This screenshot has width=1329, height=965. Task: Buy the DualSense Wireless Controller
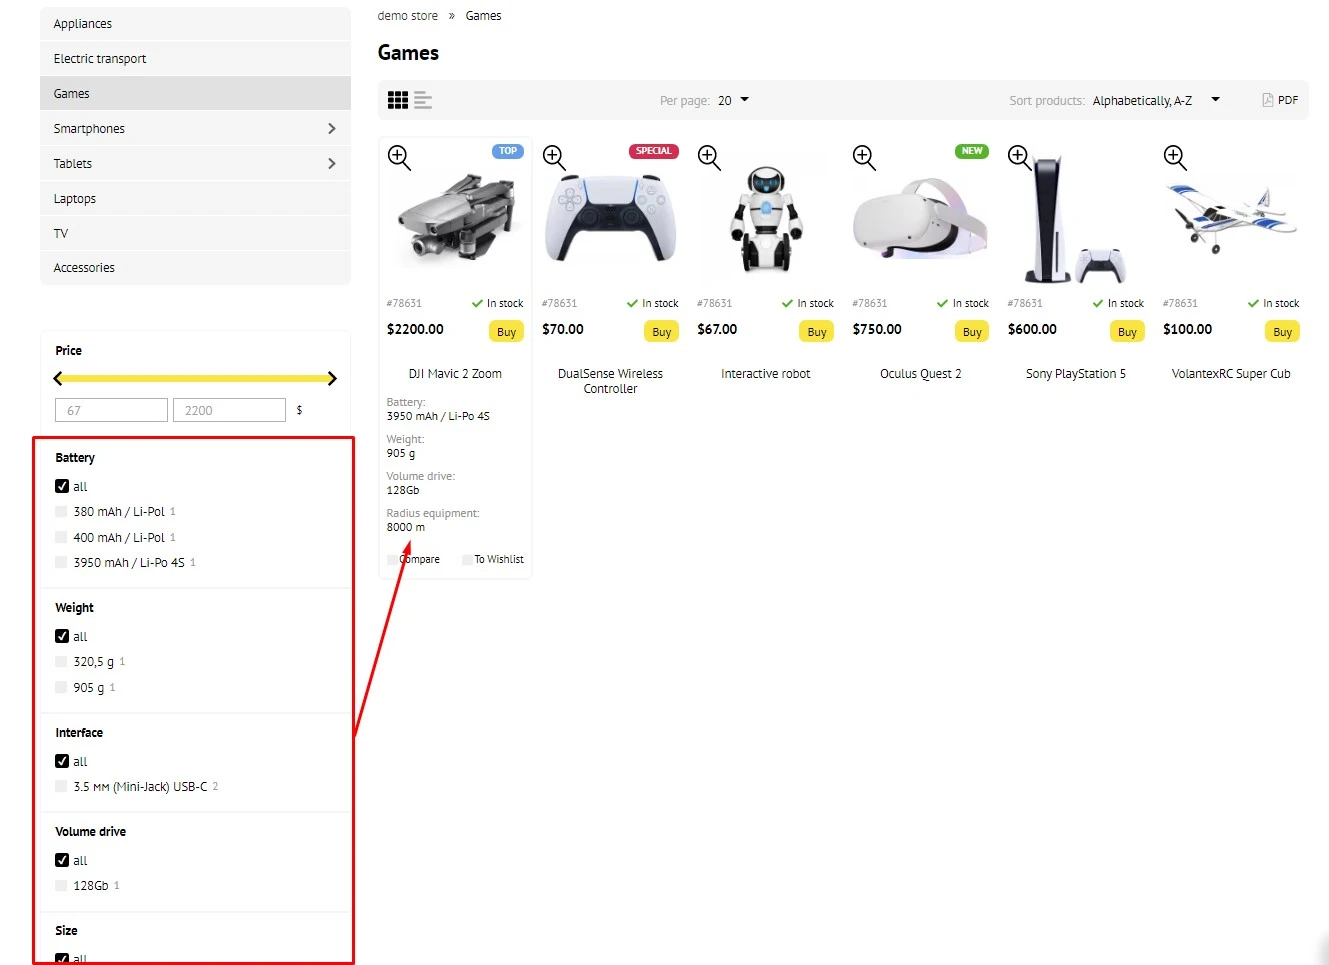point(661,331)
